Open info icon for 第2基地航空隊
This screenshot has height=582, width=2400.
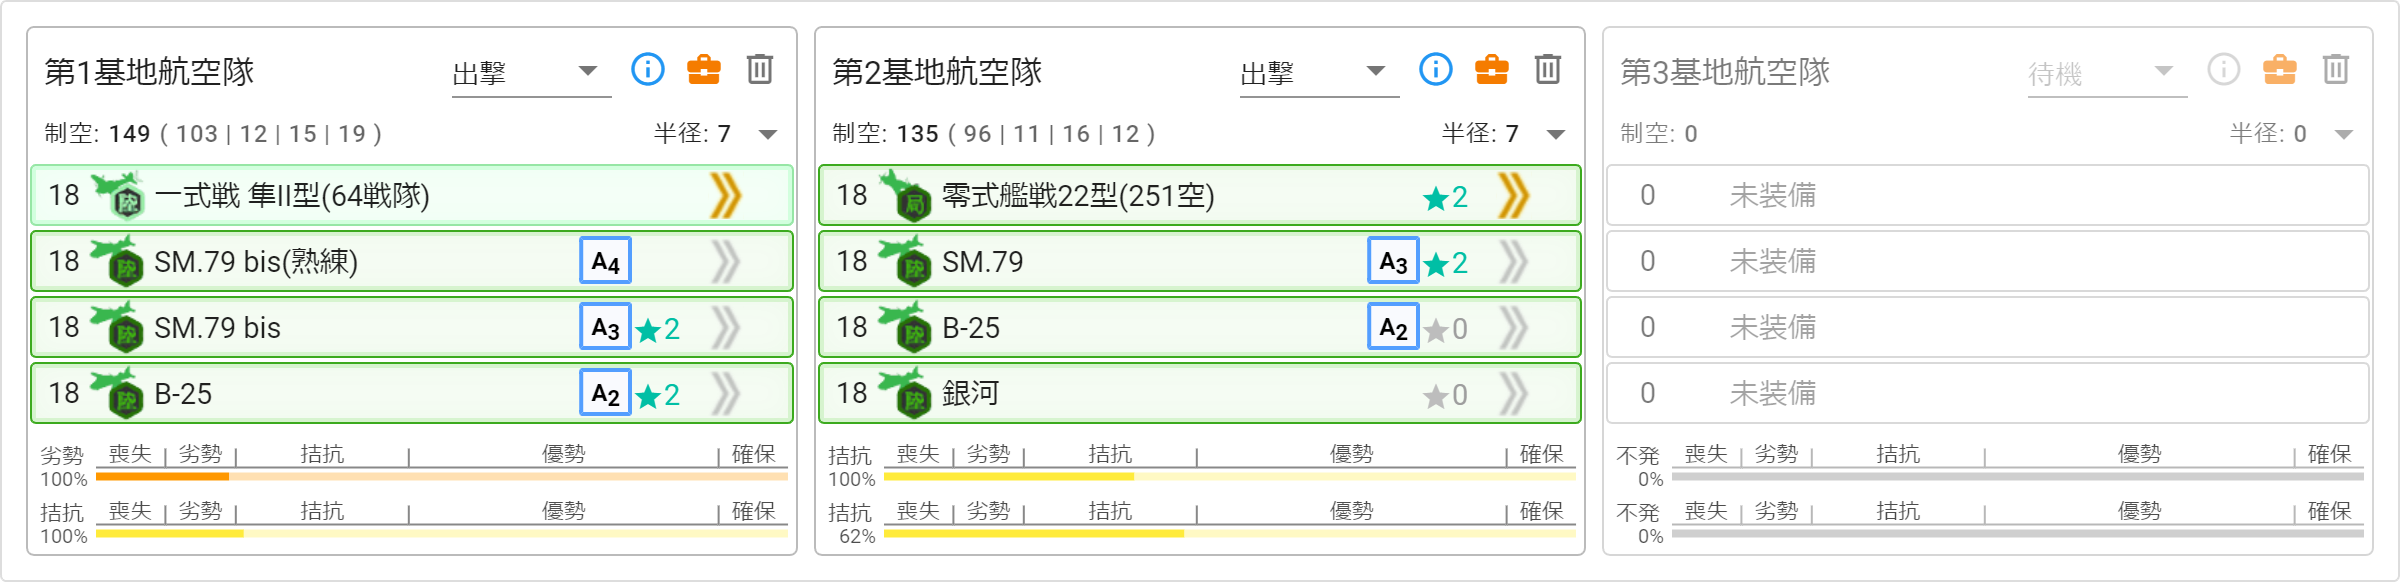point(1436,69)
